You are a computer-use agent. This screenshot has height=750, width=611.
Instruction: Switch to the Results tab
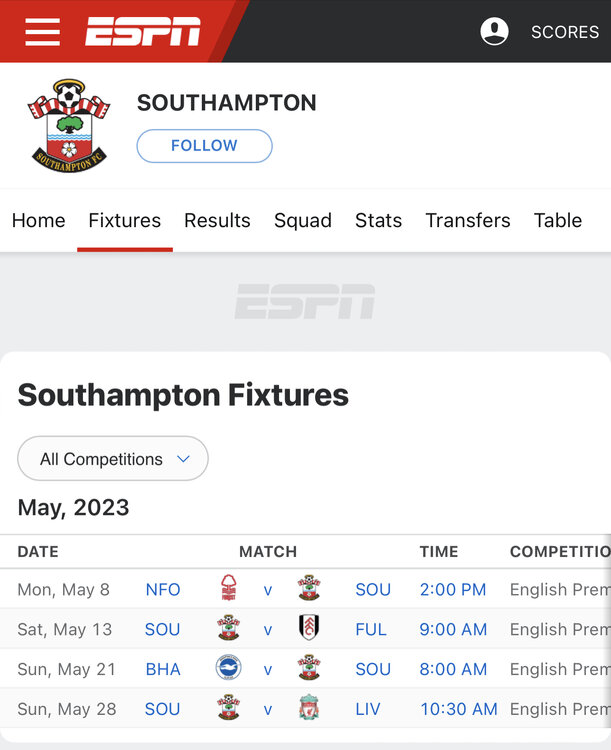coord(217,220)
